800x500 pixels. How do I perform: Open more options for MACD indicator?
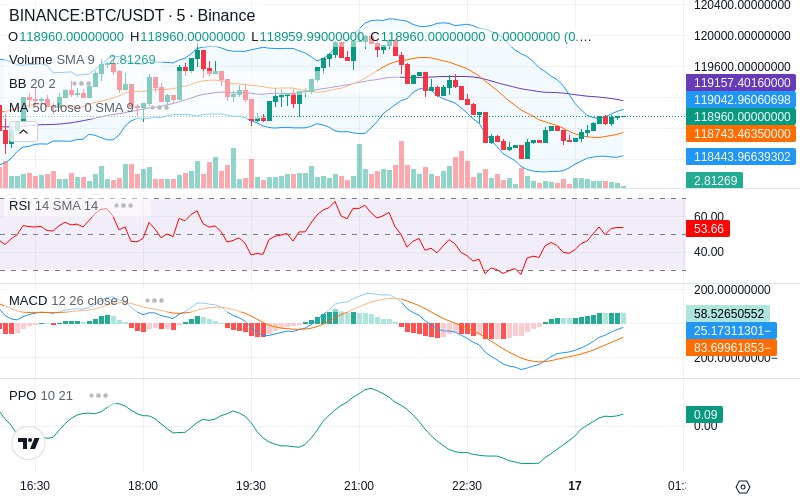pos(154,301)
